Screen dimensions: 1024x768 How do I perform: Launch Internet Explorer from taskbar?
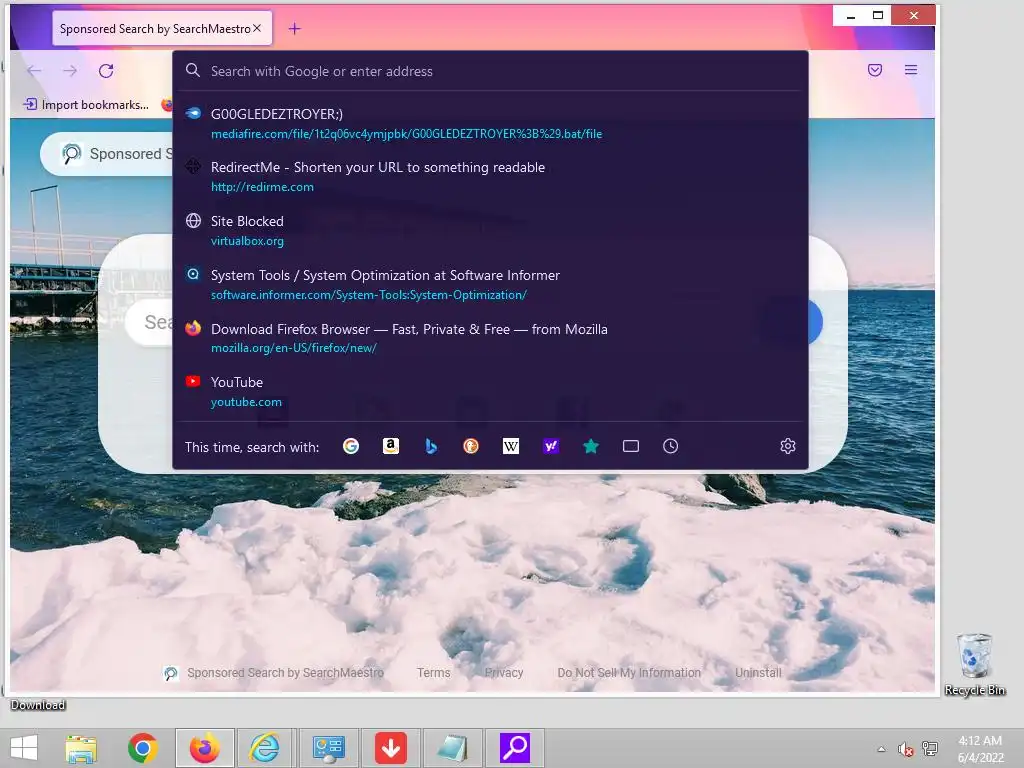pyautogui.click(x=265, y=748)
